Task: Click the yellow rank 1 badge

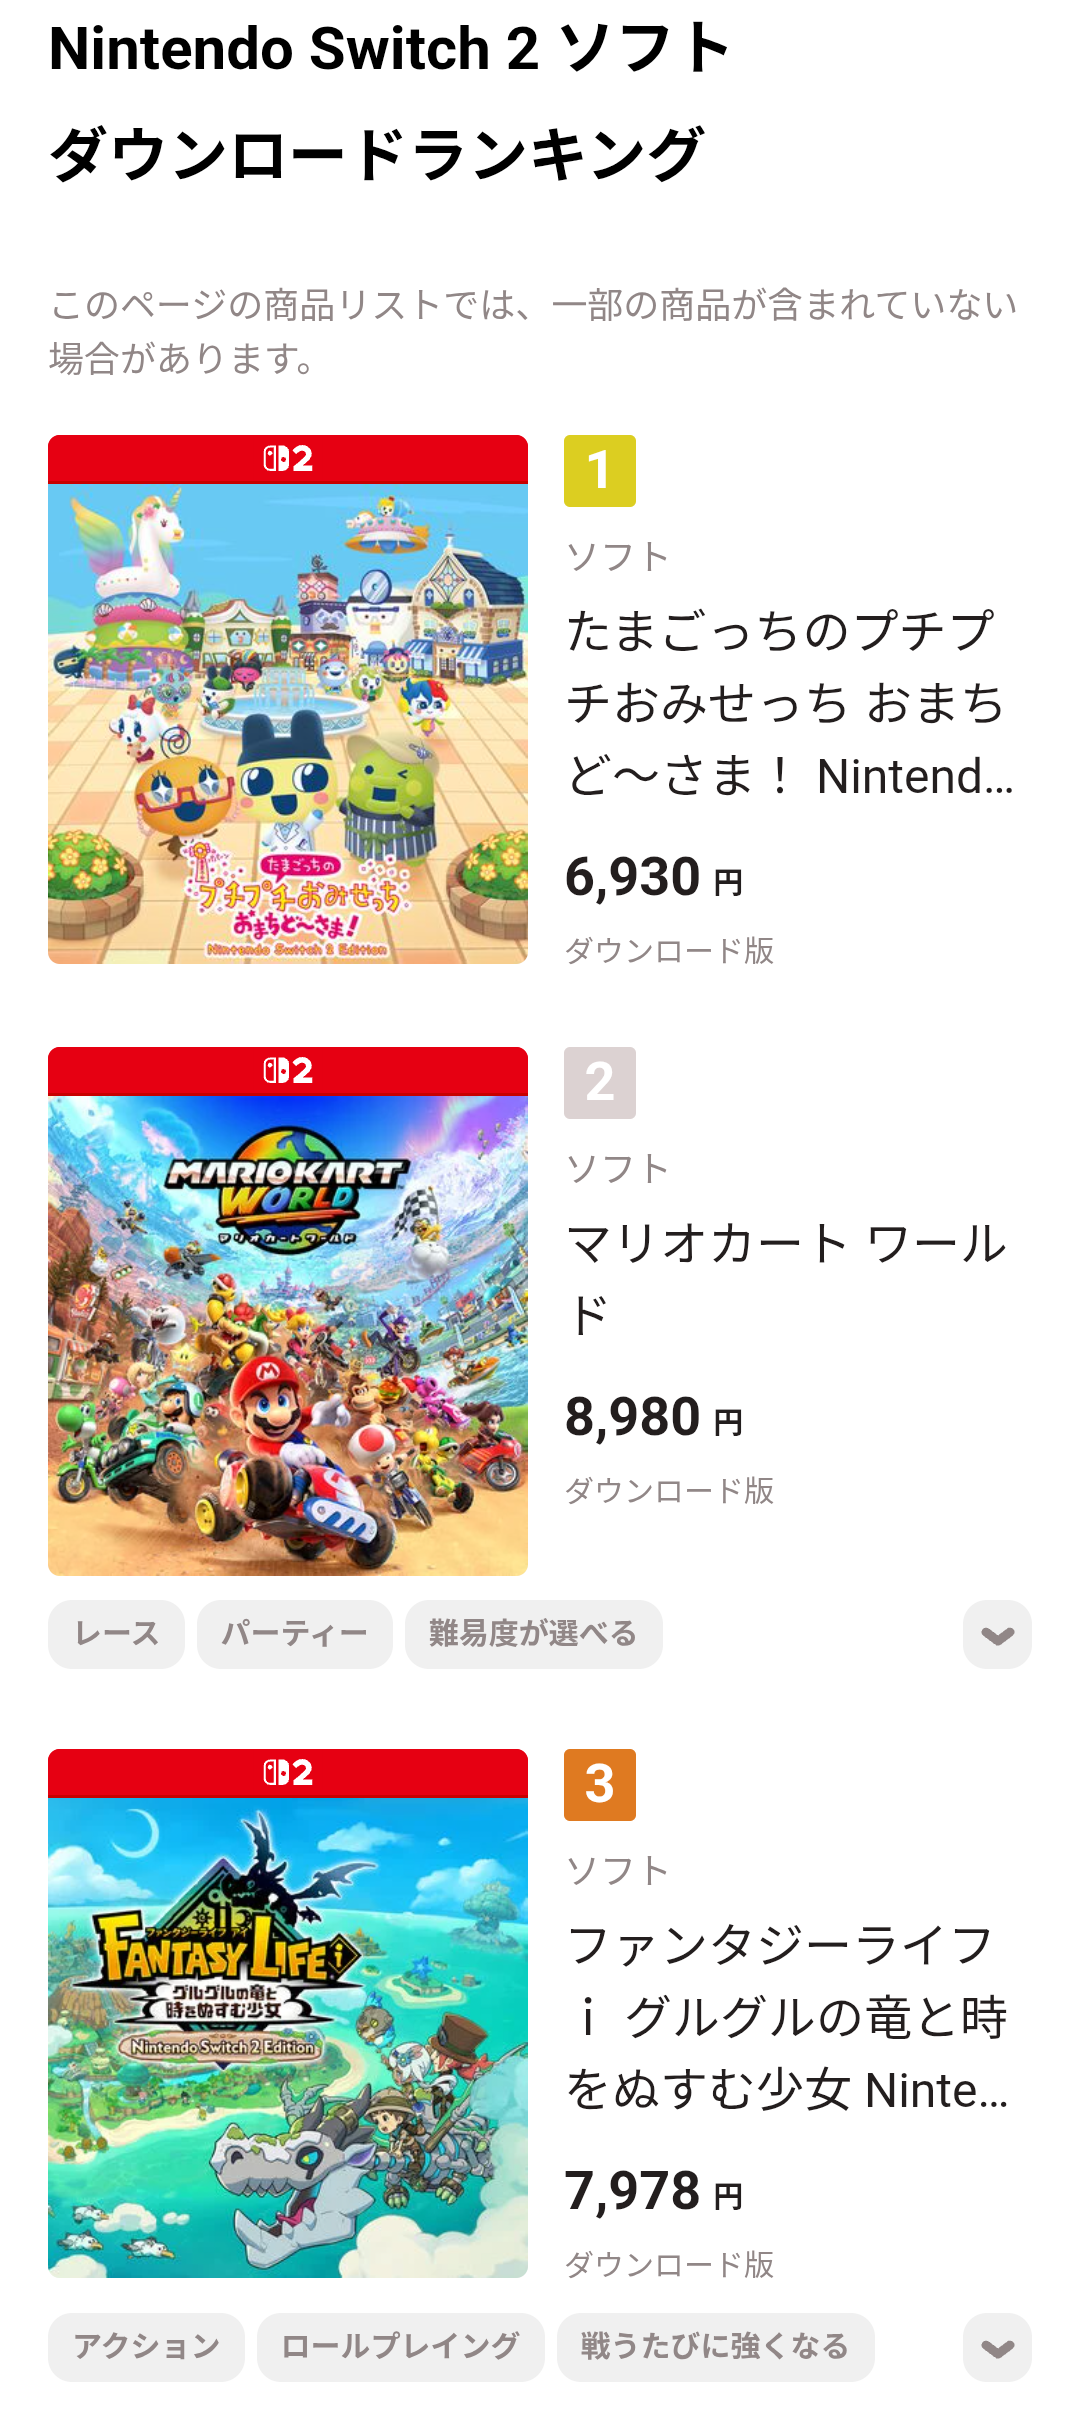Action: pyautogui.click(x=600, y=471)
